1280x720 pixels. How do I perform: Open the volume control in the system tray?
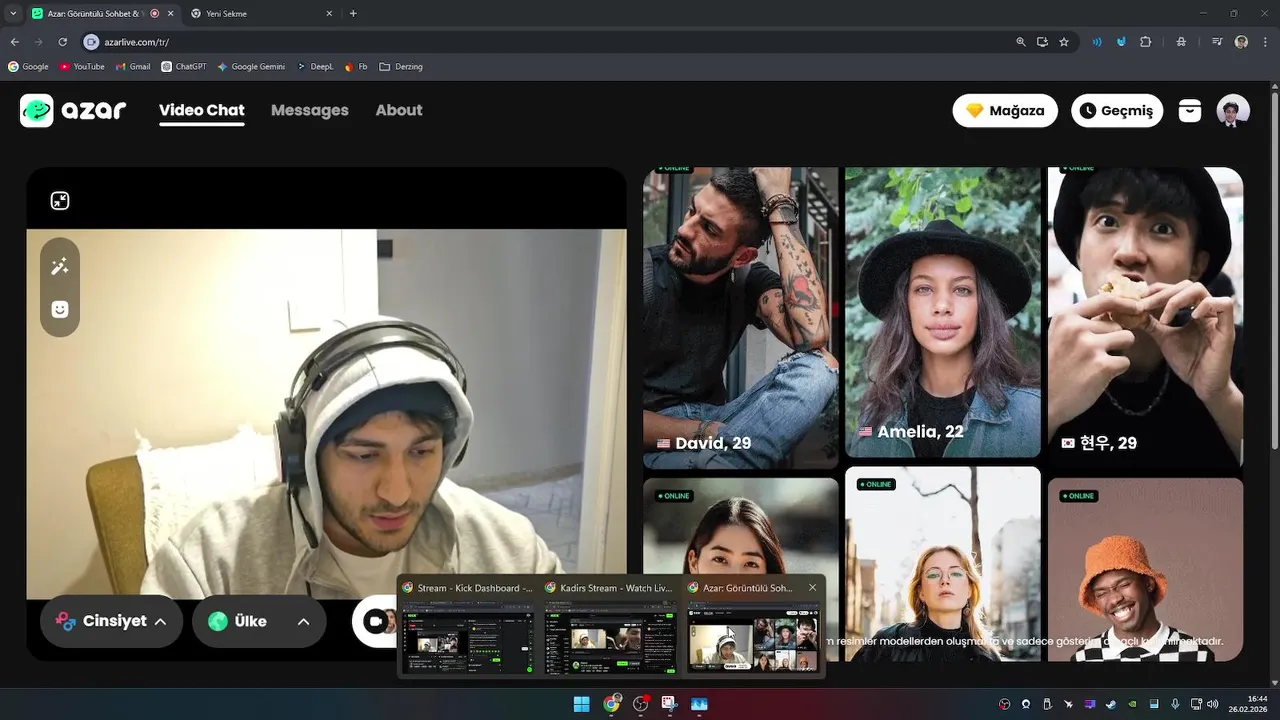(1212, 704)
